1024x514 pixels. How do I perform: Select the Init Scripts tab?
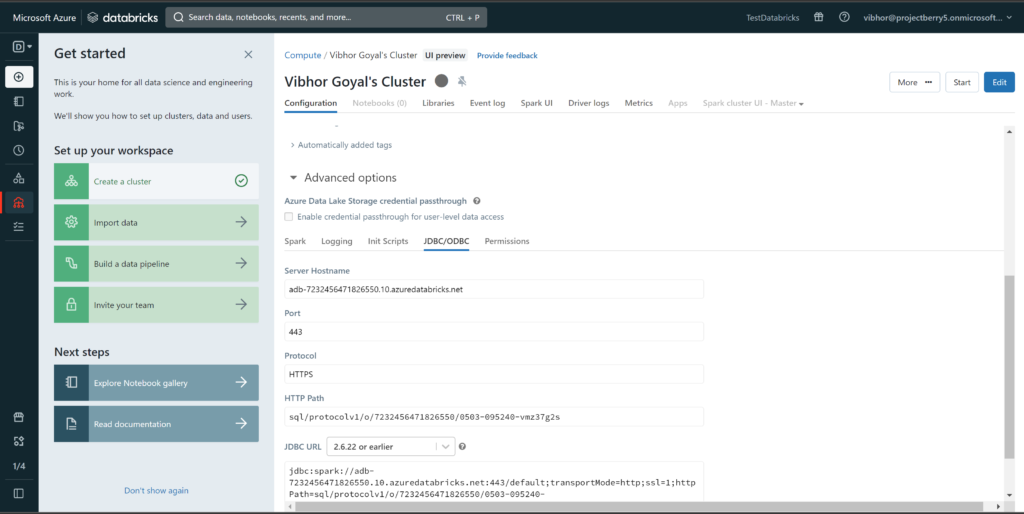(388, 241)
